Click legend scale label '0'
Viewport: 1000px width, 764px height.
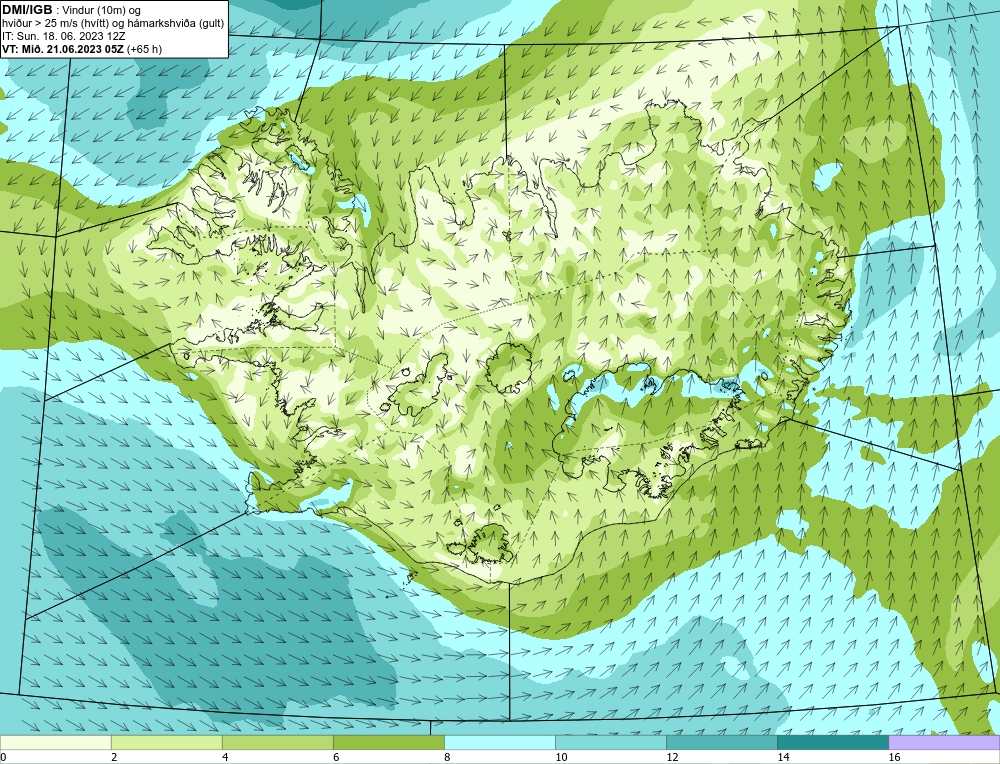click(x=3, y=757)
